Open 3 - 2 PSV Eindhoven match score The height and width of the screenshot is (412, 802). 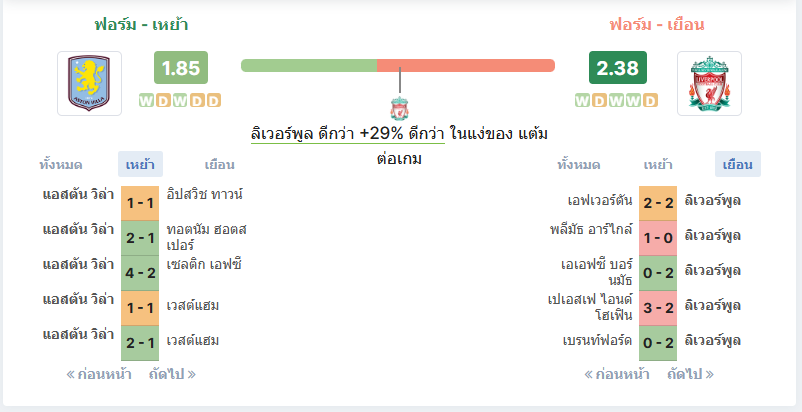(x=658, y=308)
